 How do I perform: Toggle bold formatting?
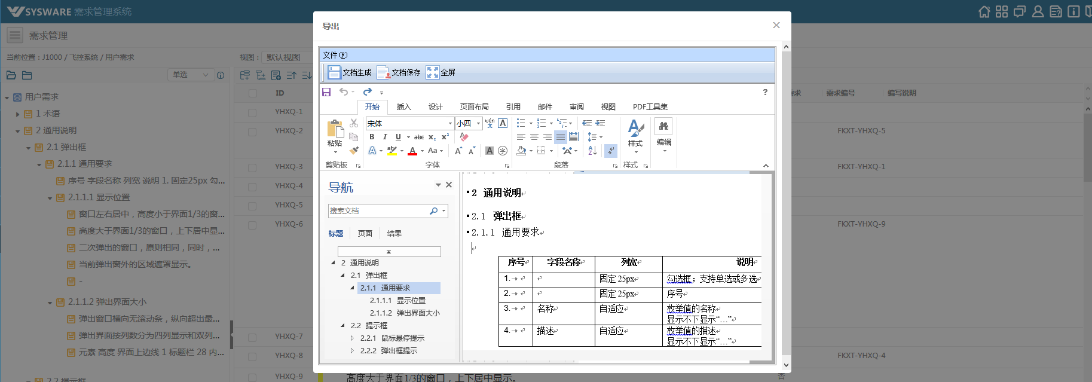point(372,137)
